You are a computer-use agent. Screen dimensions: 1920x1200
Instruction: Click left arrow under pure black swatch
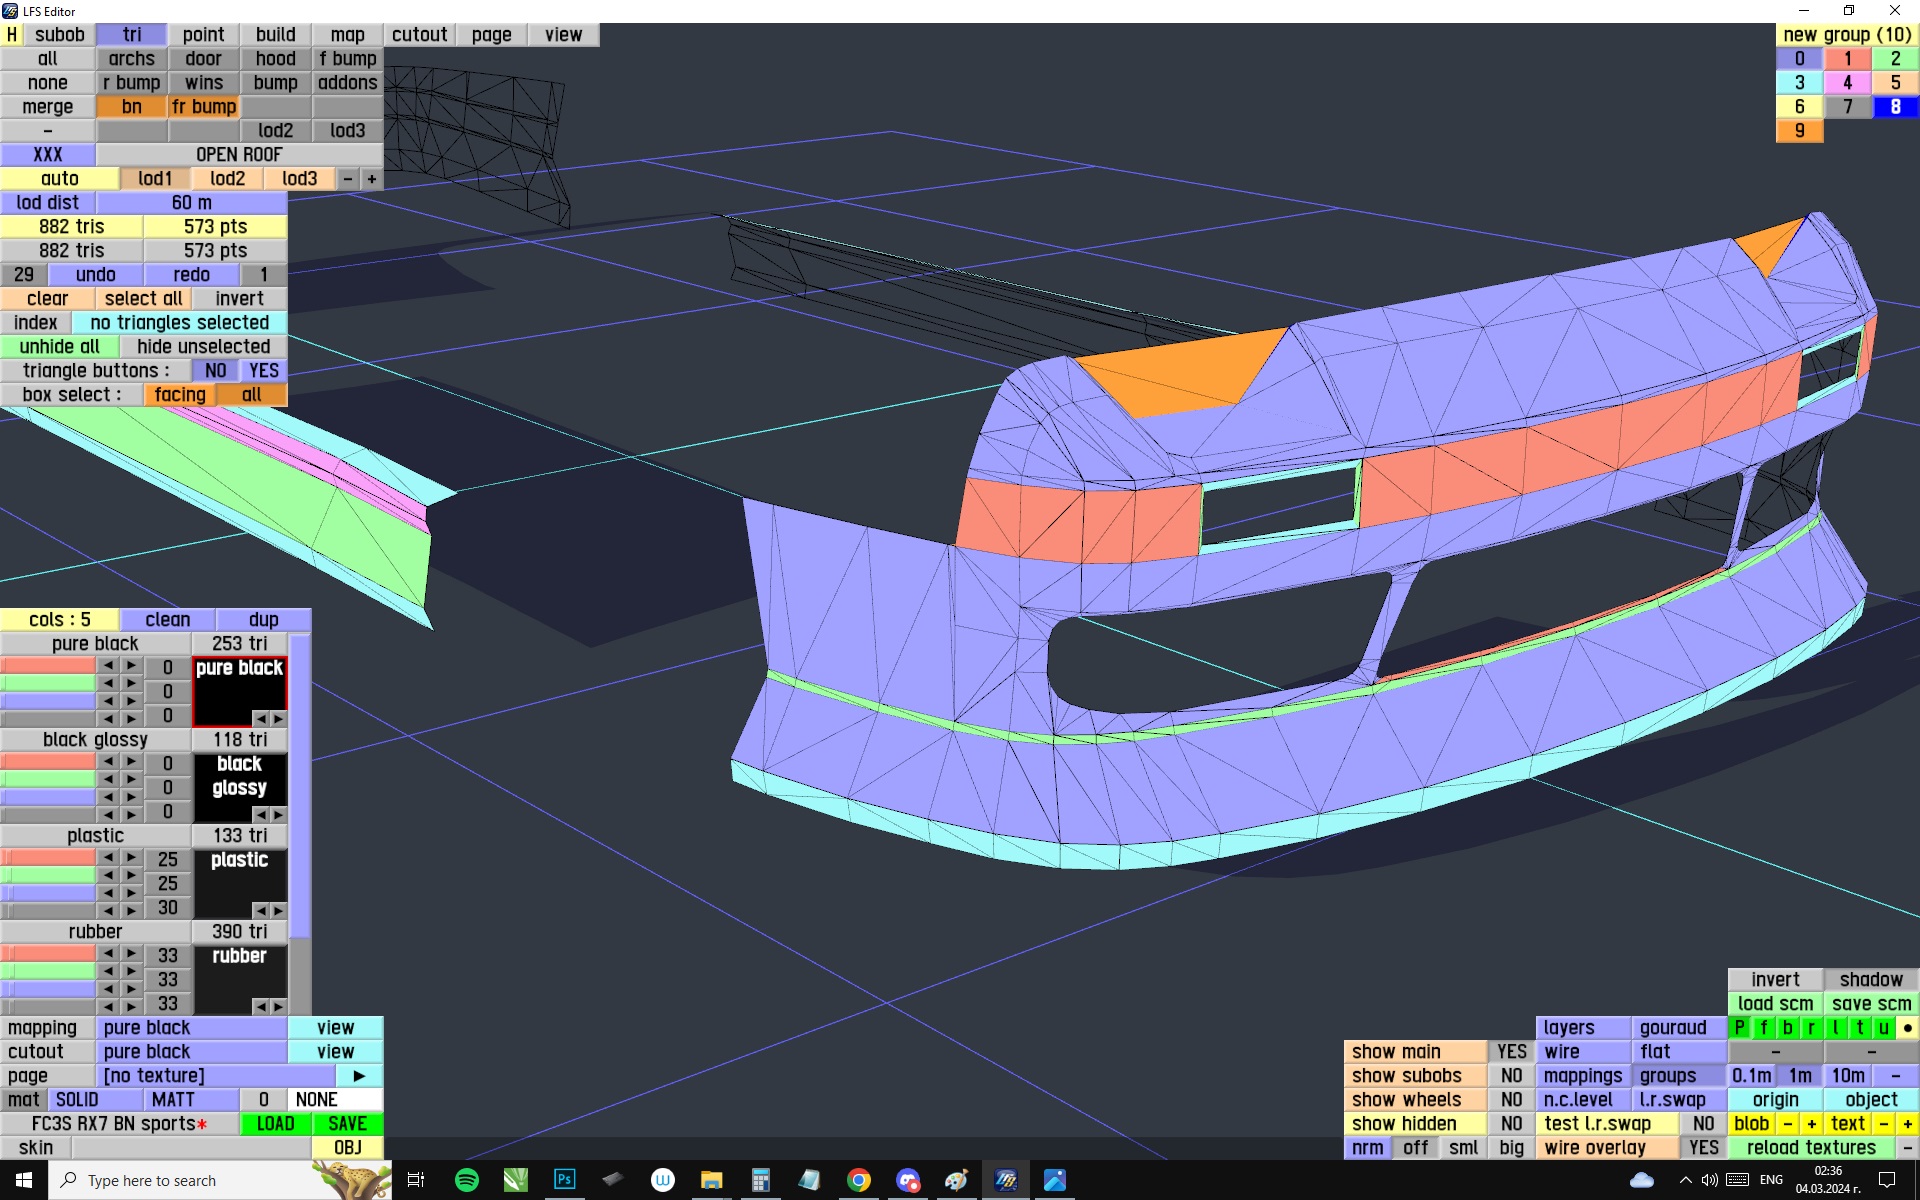coord(261,719)
